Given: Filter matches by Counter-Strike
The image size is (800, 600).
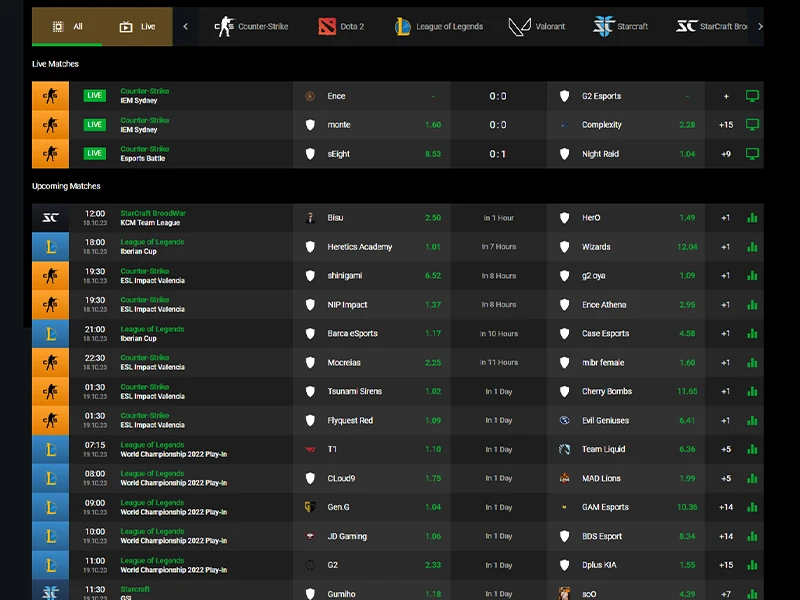Looking at the screenshot, I should 251,27.
